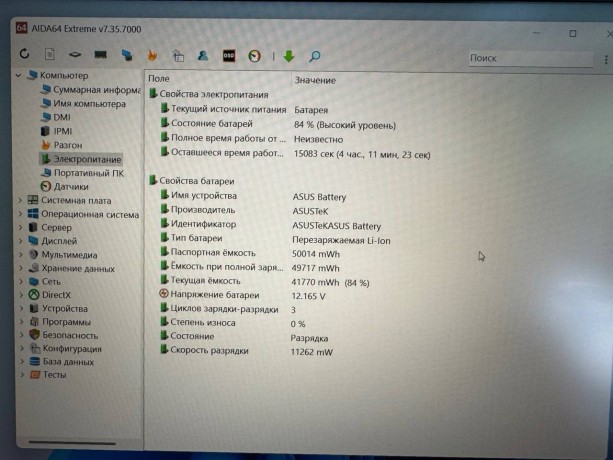Image resolution: width=613 pixels, height=460 pixels.
Task: Expand the Сеть tree node
Action: (21, 281)
